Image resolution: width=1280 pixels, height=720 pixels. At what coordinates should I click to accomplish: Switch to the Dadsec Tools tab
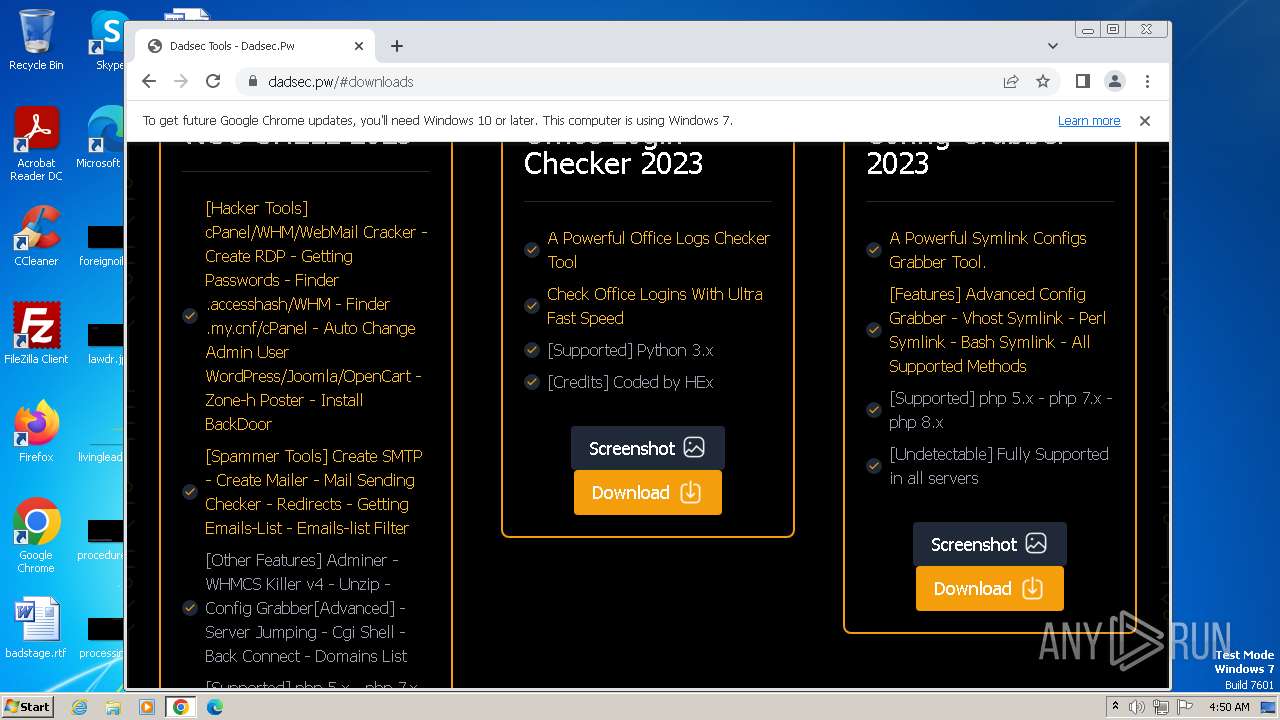[256, 46]
